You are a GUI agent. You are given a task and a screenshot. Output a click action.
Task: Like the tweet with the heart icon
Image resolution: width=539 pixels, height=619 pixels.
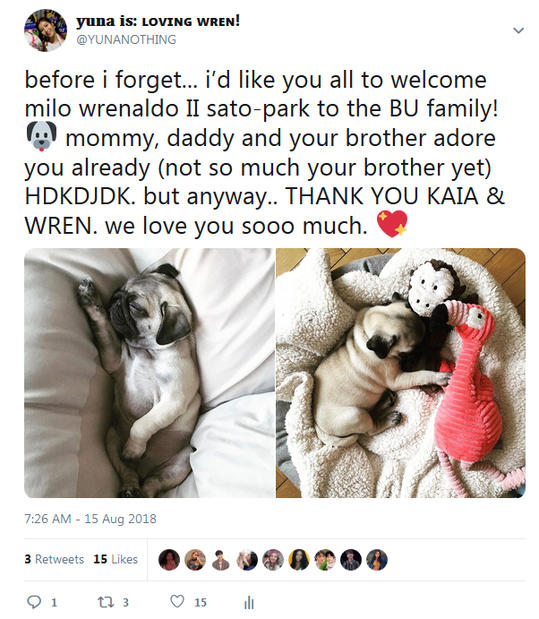click(177, 601)
